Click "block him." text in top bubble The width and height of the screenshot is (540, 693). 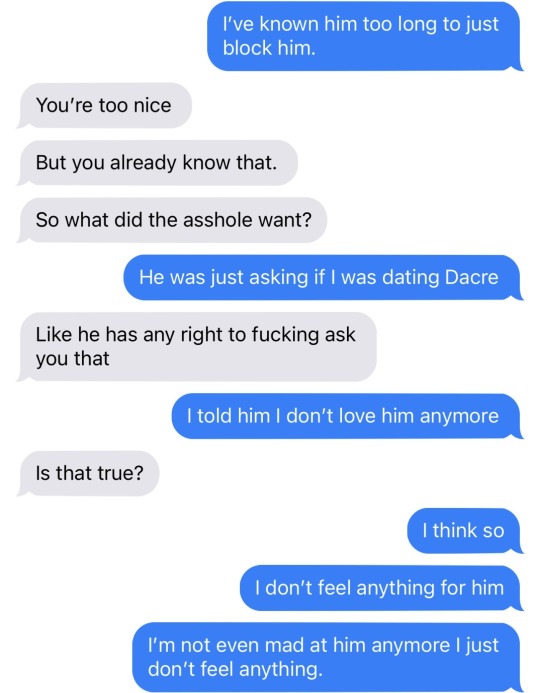click(269, 48)
